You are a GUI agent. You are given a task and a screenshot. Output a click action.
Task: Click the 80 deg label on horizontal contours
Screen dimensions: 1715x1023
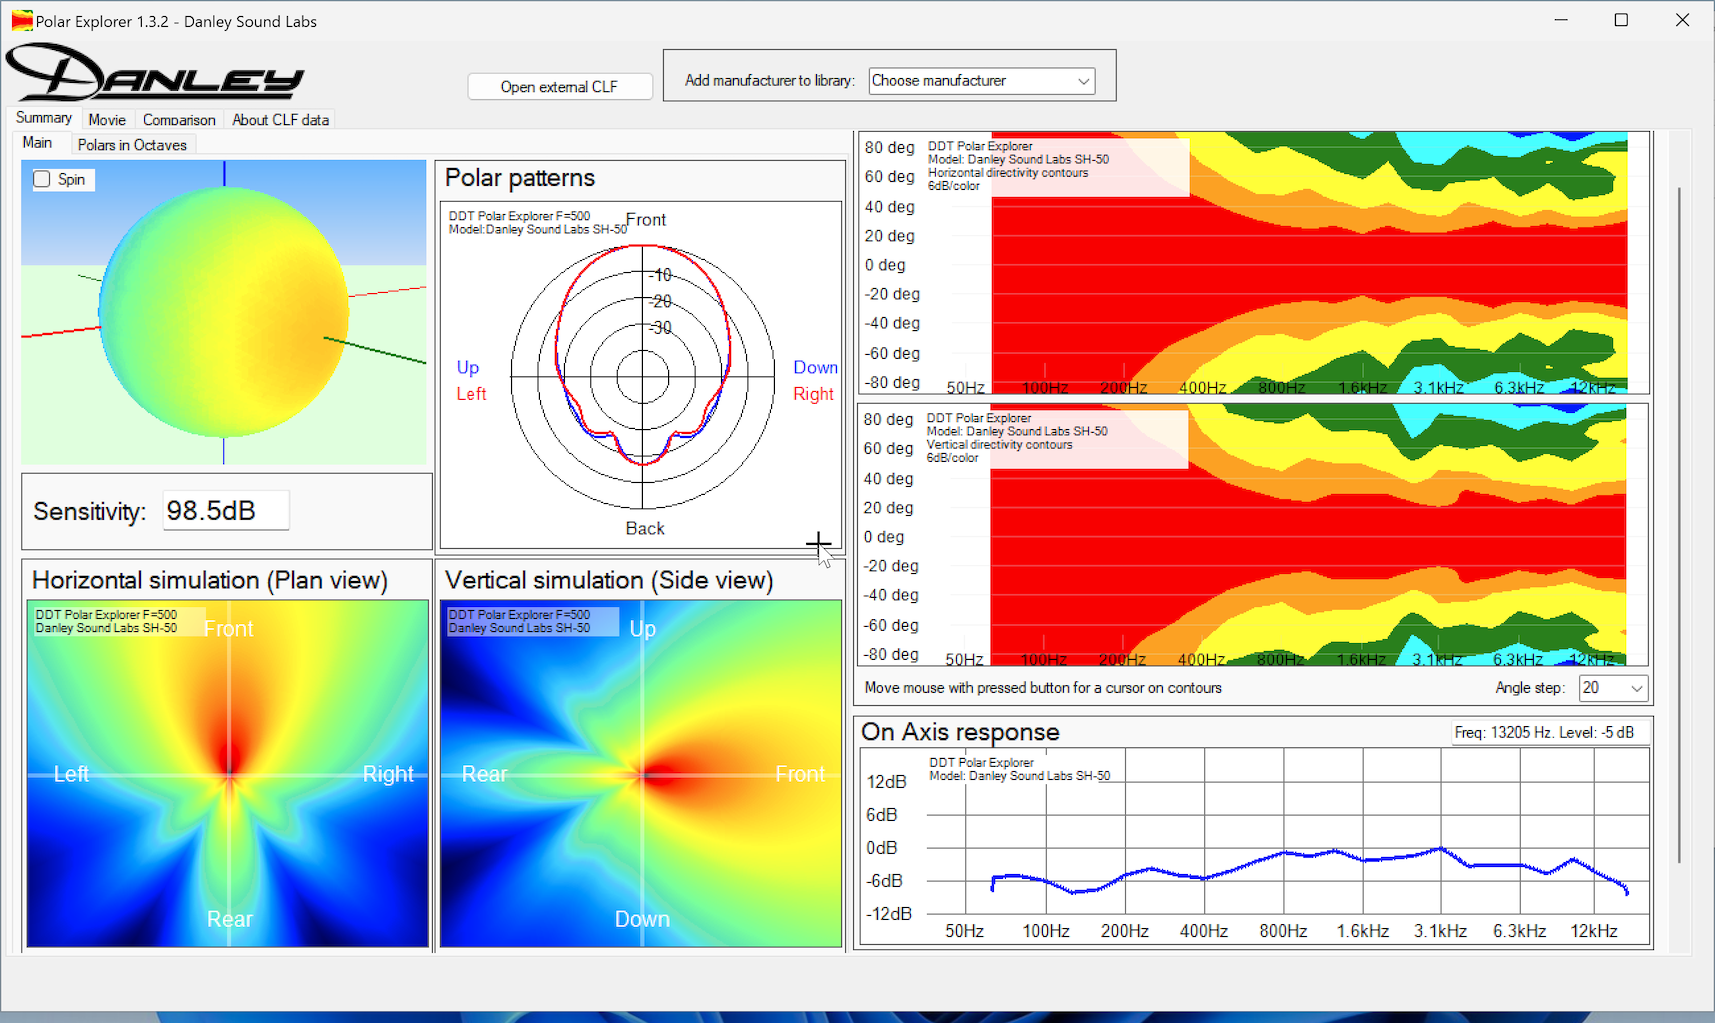point(890,148)
